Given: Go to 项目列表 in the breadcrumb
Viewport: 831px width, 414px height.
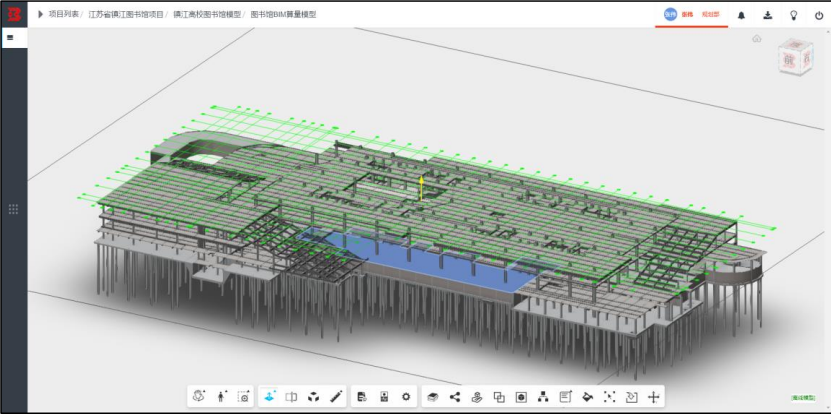Looking at the screenshot, I should point(63,15).
